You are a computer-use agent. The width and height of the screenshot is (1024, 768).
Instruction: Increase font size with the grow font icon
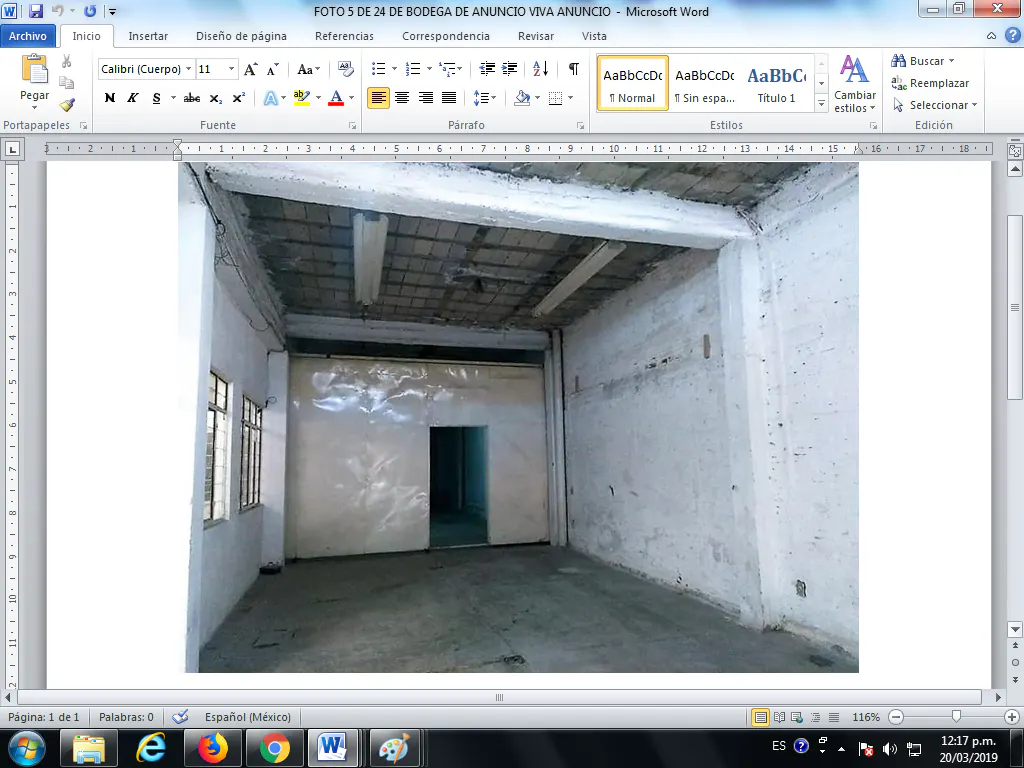[251, 69]
